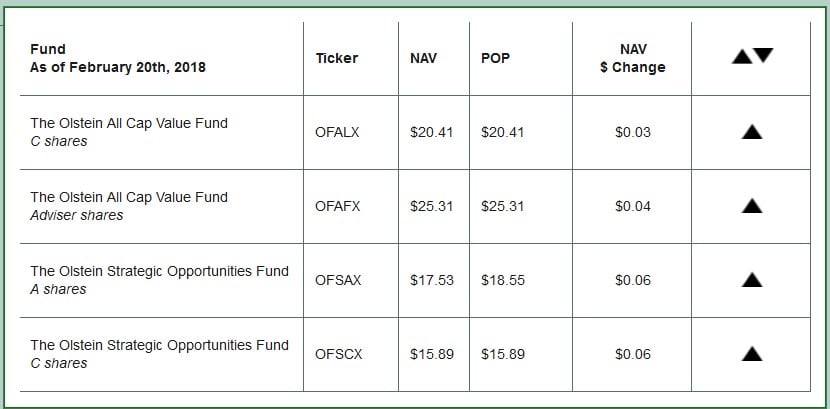Open The Olstein All Cap Value Fund C shares

129,123
